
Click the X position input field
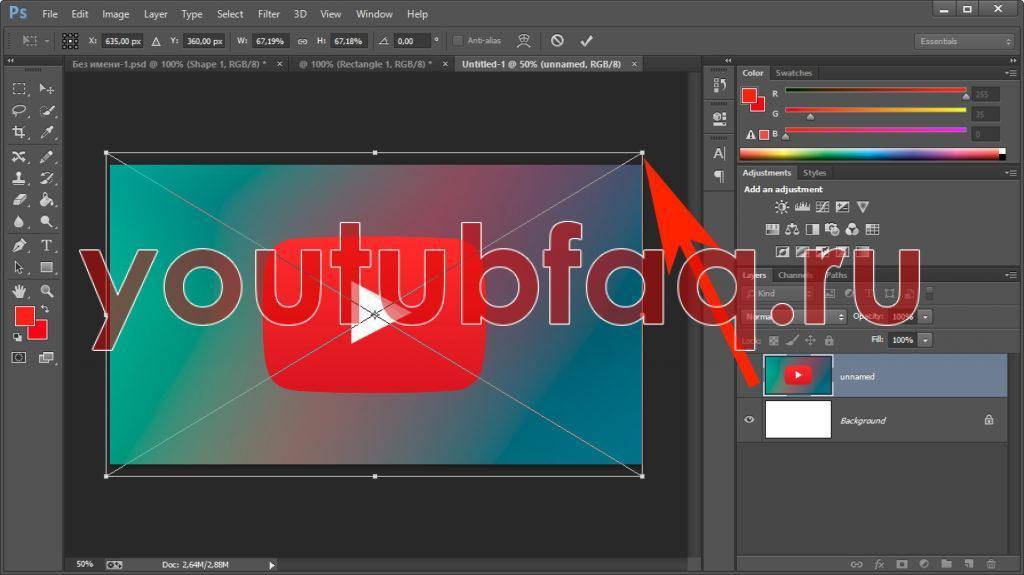[x=125, y=41]
